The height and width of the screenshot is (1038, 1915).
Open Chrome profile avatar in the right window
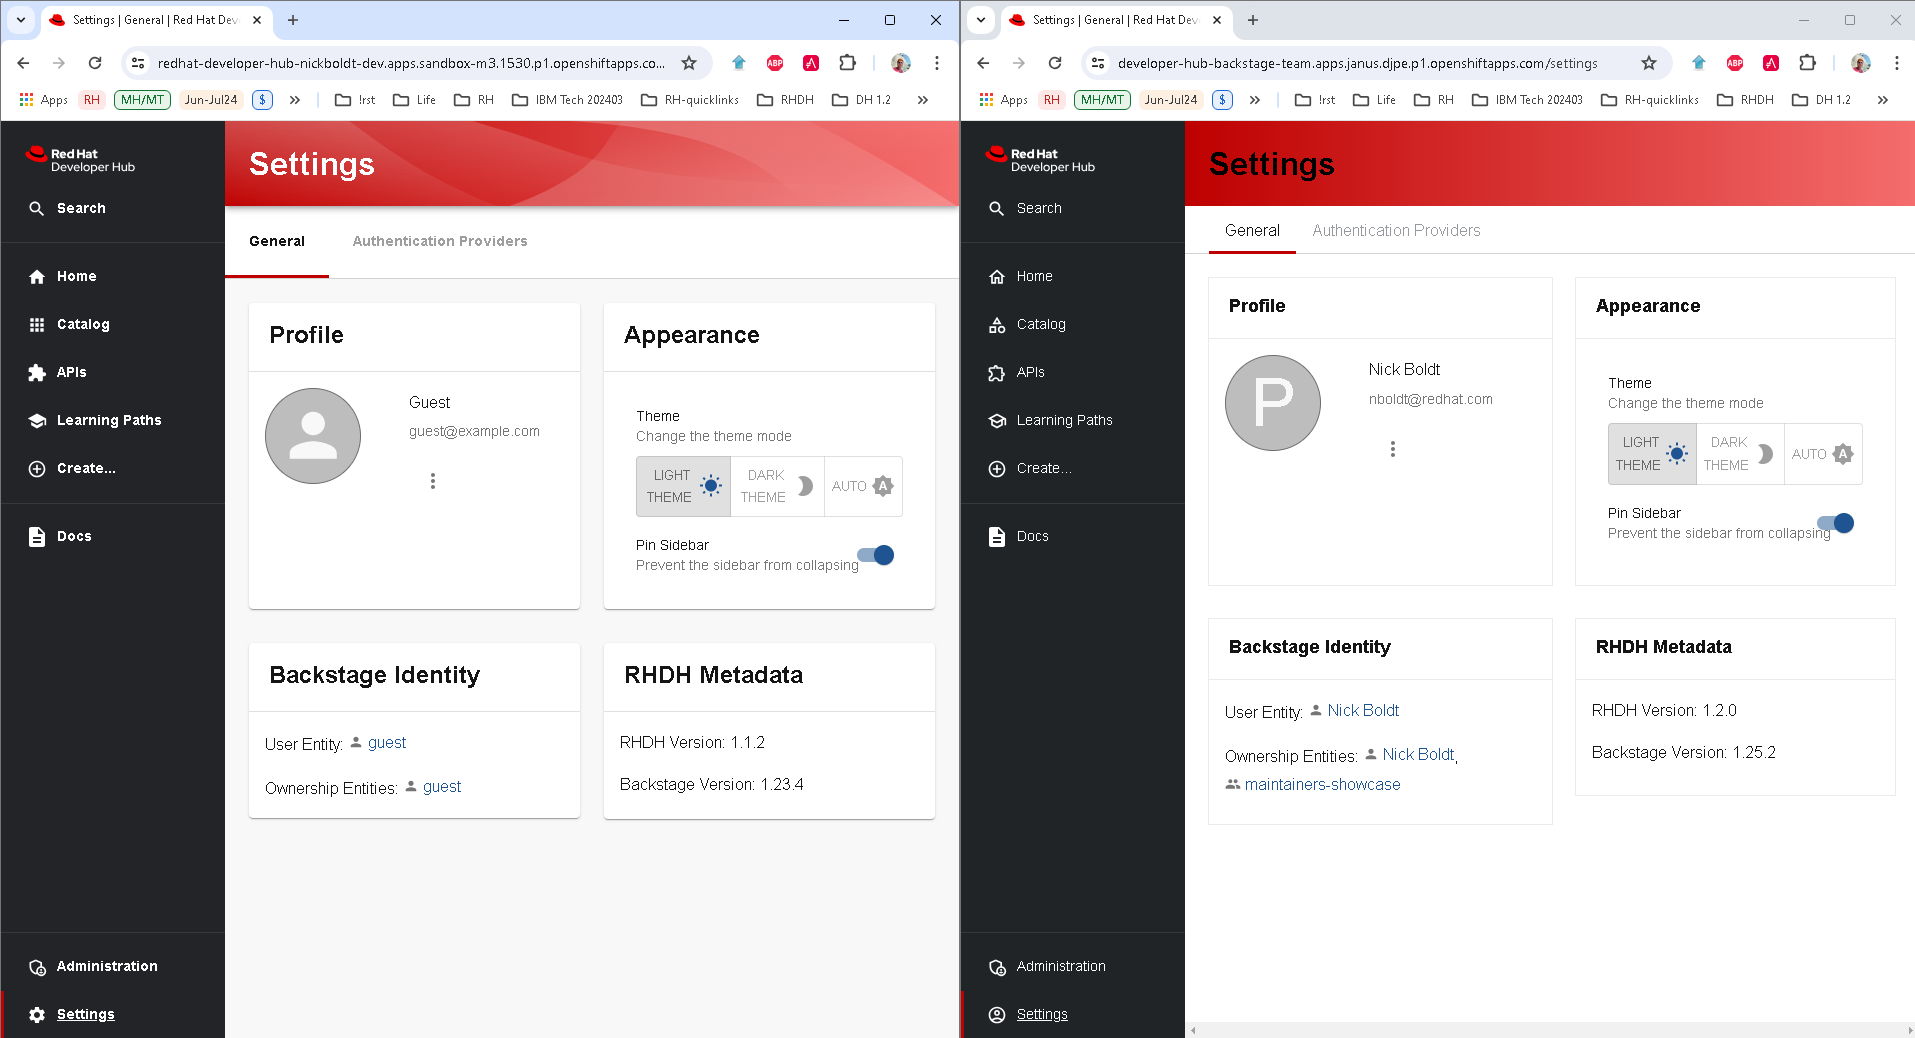1861,63
